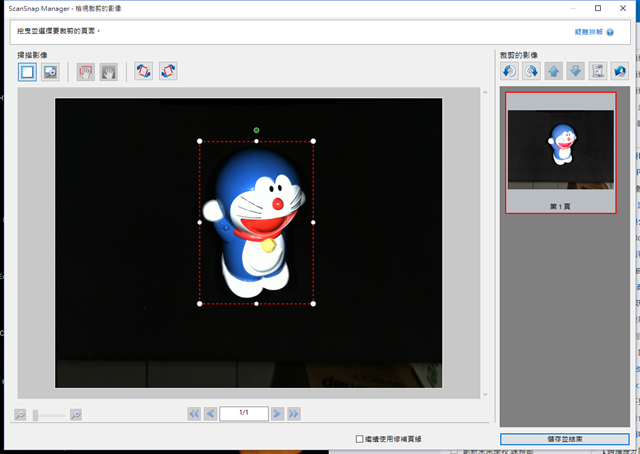Click the Save and Exit button
This screenshot has width=640, height=454.
coord(564,439)
